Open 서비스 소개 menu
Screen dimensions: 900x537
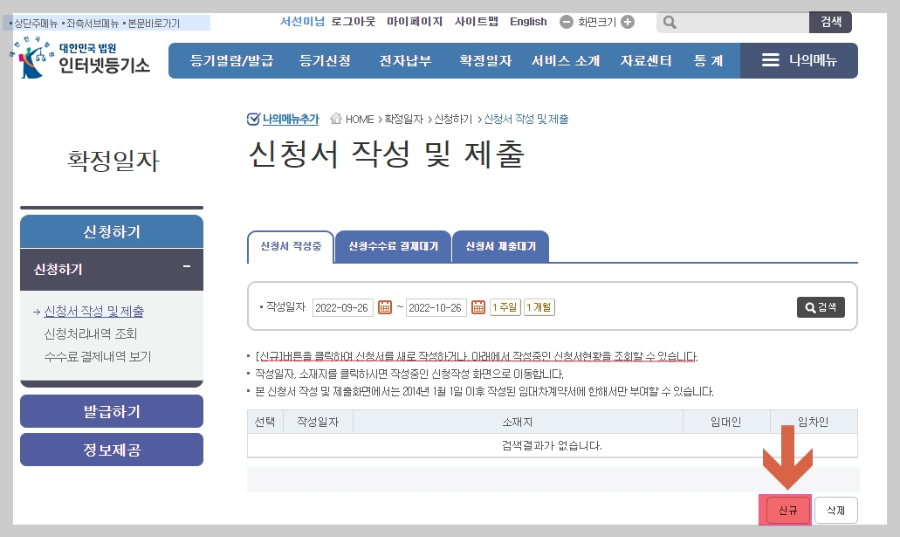point(565,61)
